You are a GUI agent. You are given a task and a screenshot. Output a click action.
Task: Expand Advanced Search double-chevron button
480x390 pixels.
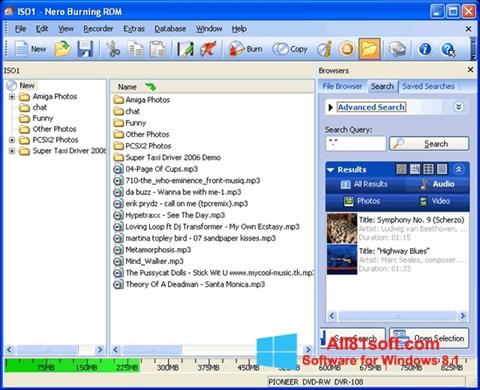pos(459,107)
